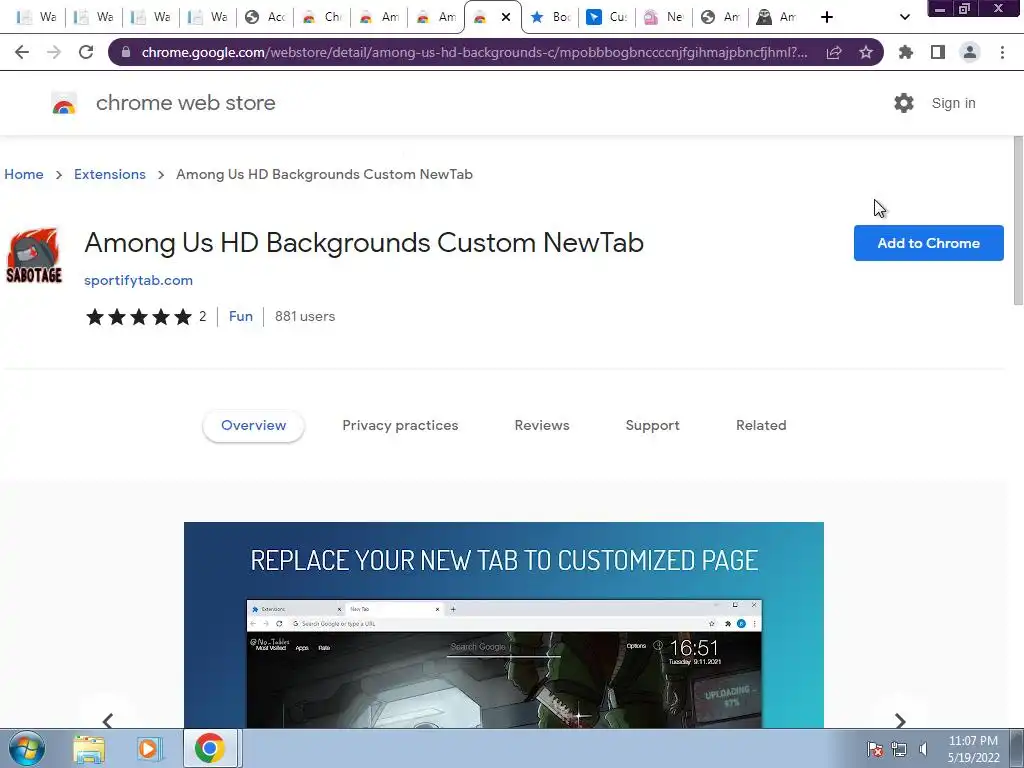
Task: Click the address bar URL
Action: tap(474, 52)
